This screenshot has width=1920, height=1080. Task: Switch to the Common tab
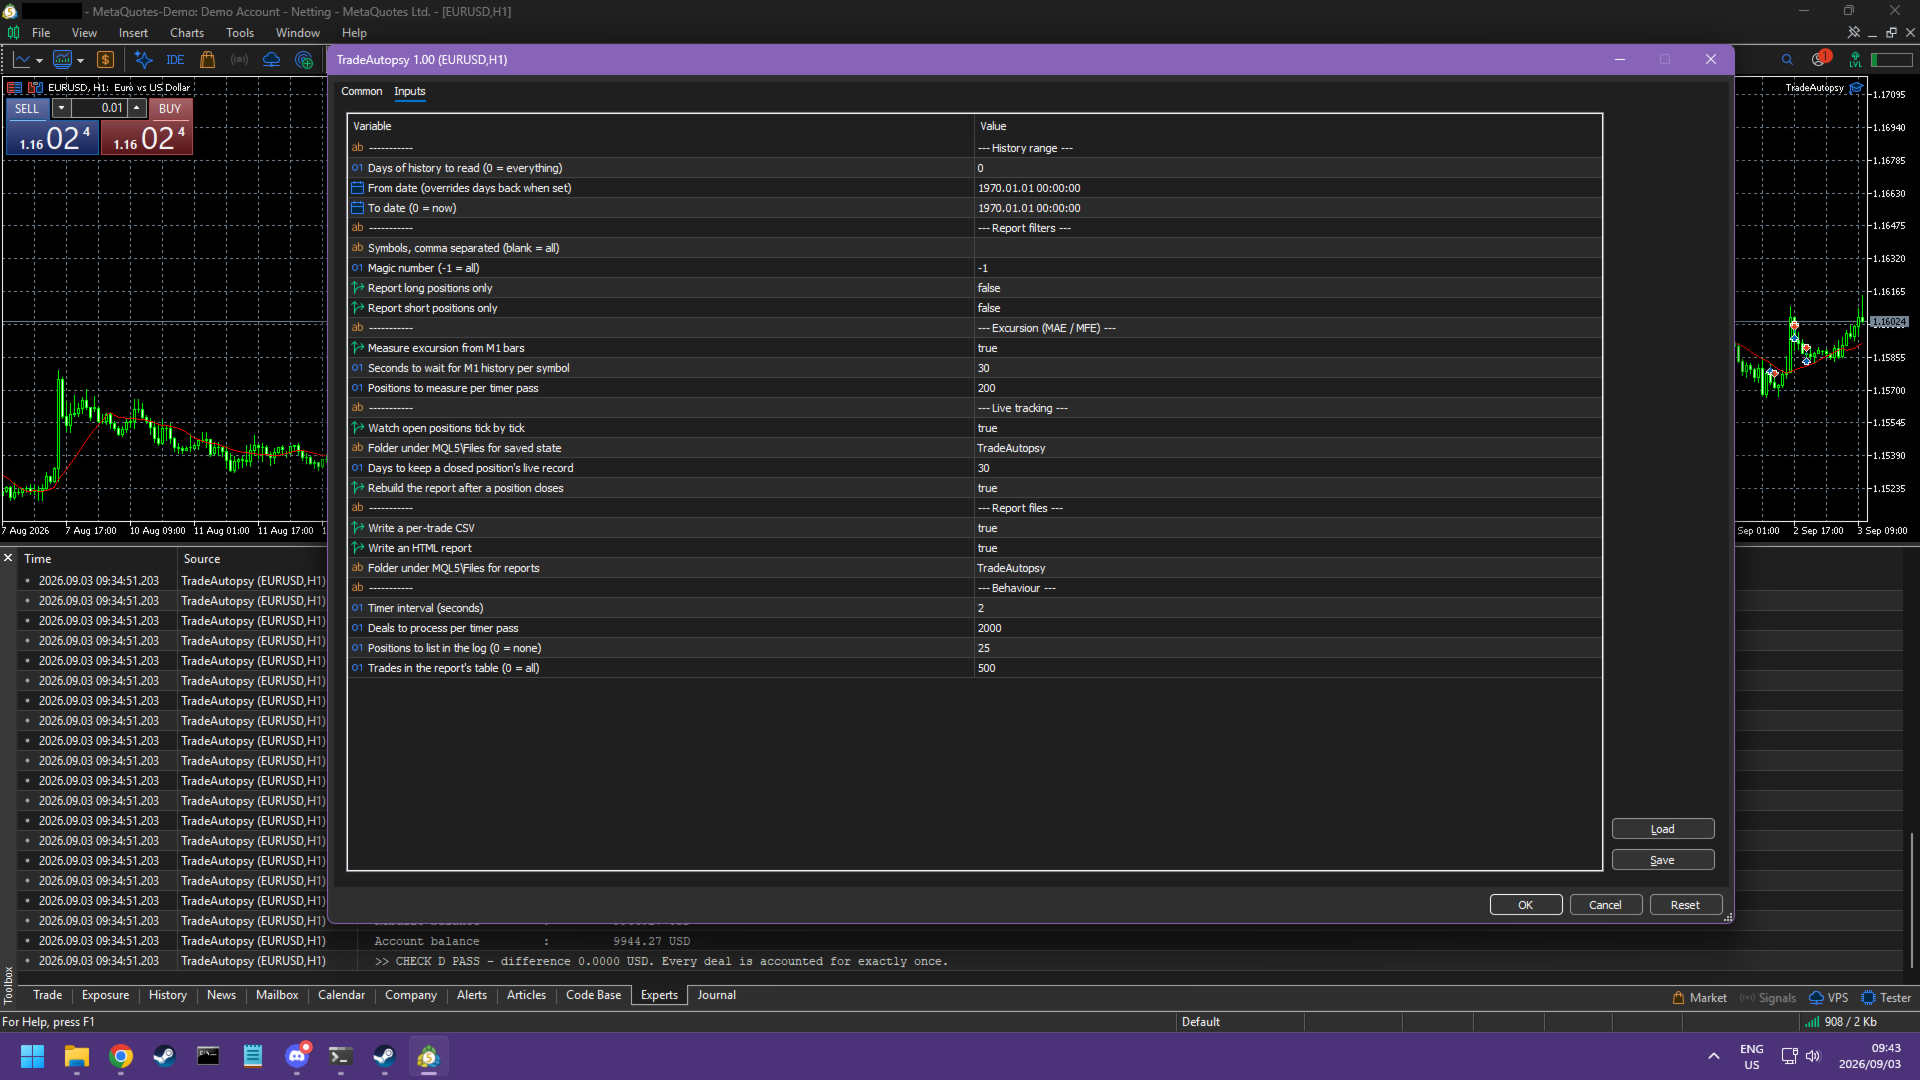click(361, 91)
